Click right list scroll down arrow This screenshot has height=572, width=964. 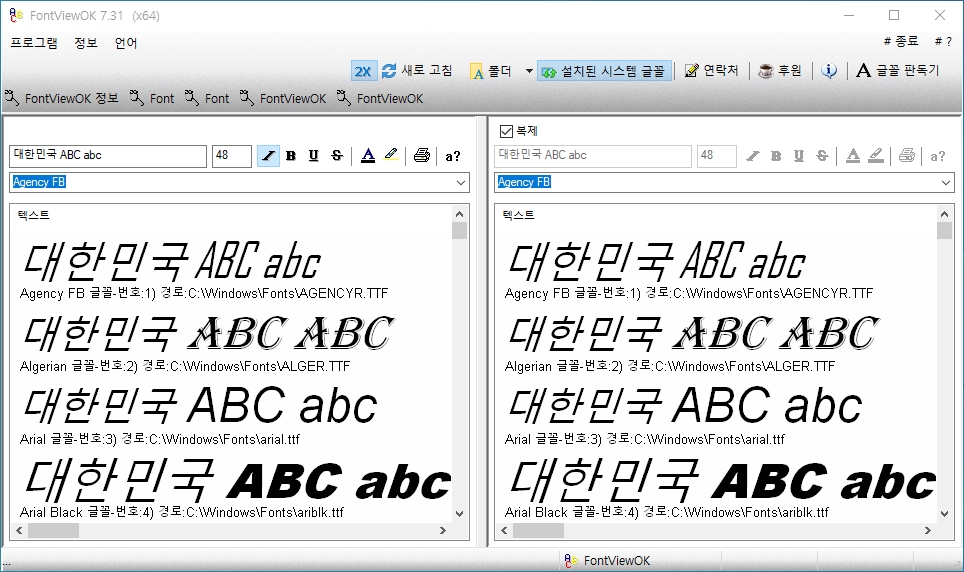944,514
